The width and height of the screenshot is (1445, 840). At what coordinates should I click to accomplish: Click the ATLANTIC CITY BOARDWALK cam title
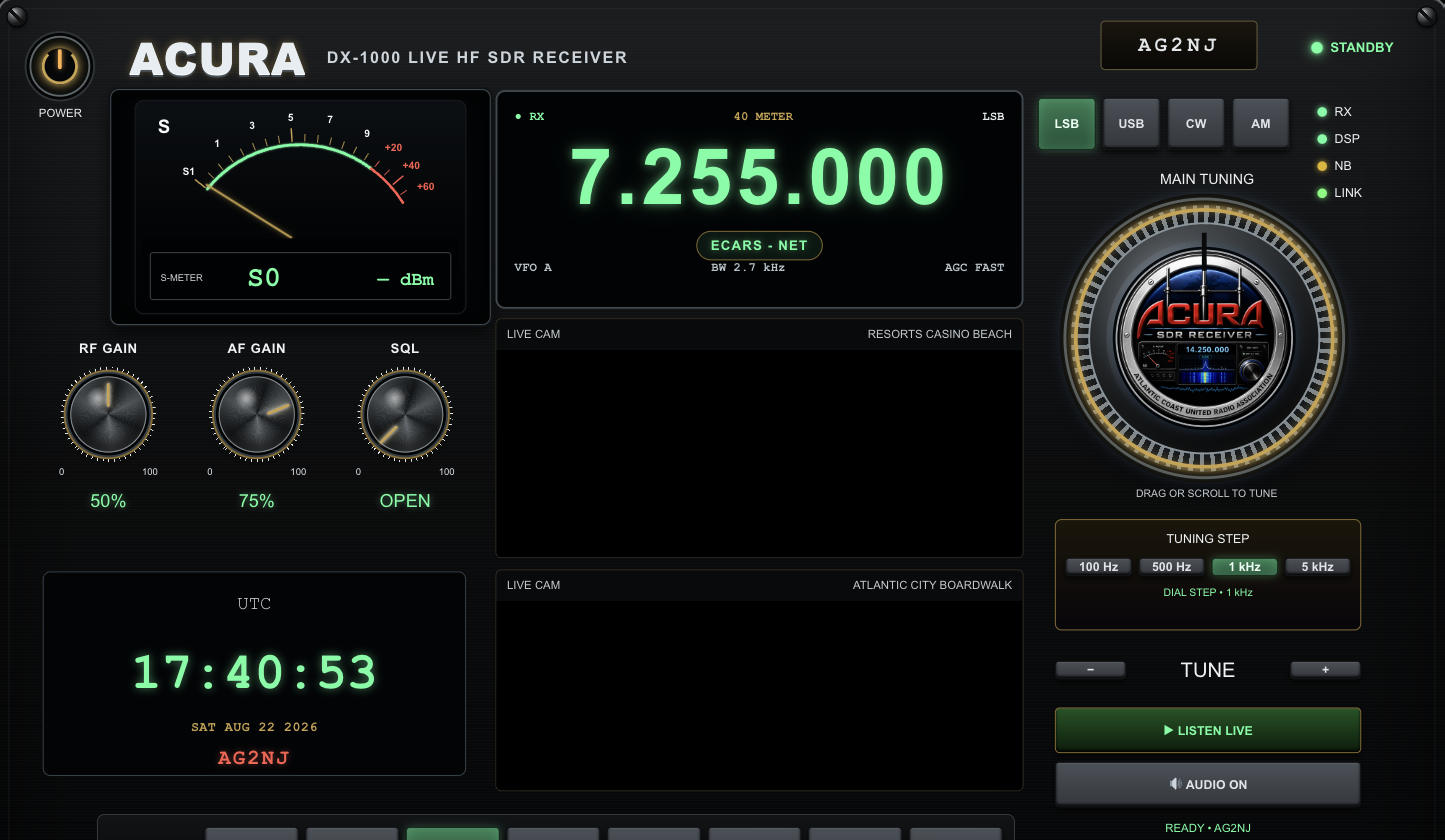pos(932,585)
